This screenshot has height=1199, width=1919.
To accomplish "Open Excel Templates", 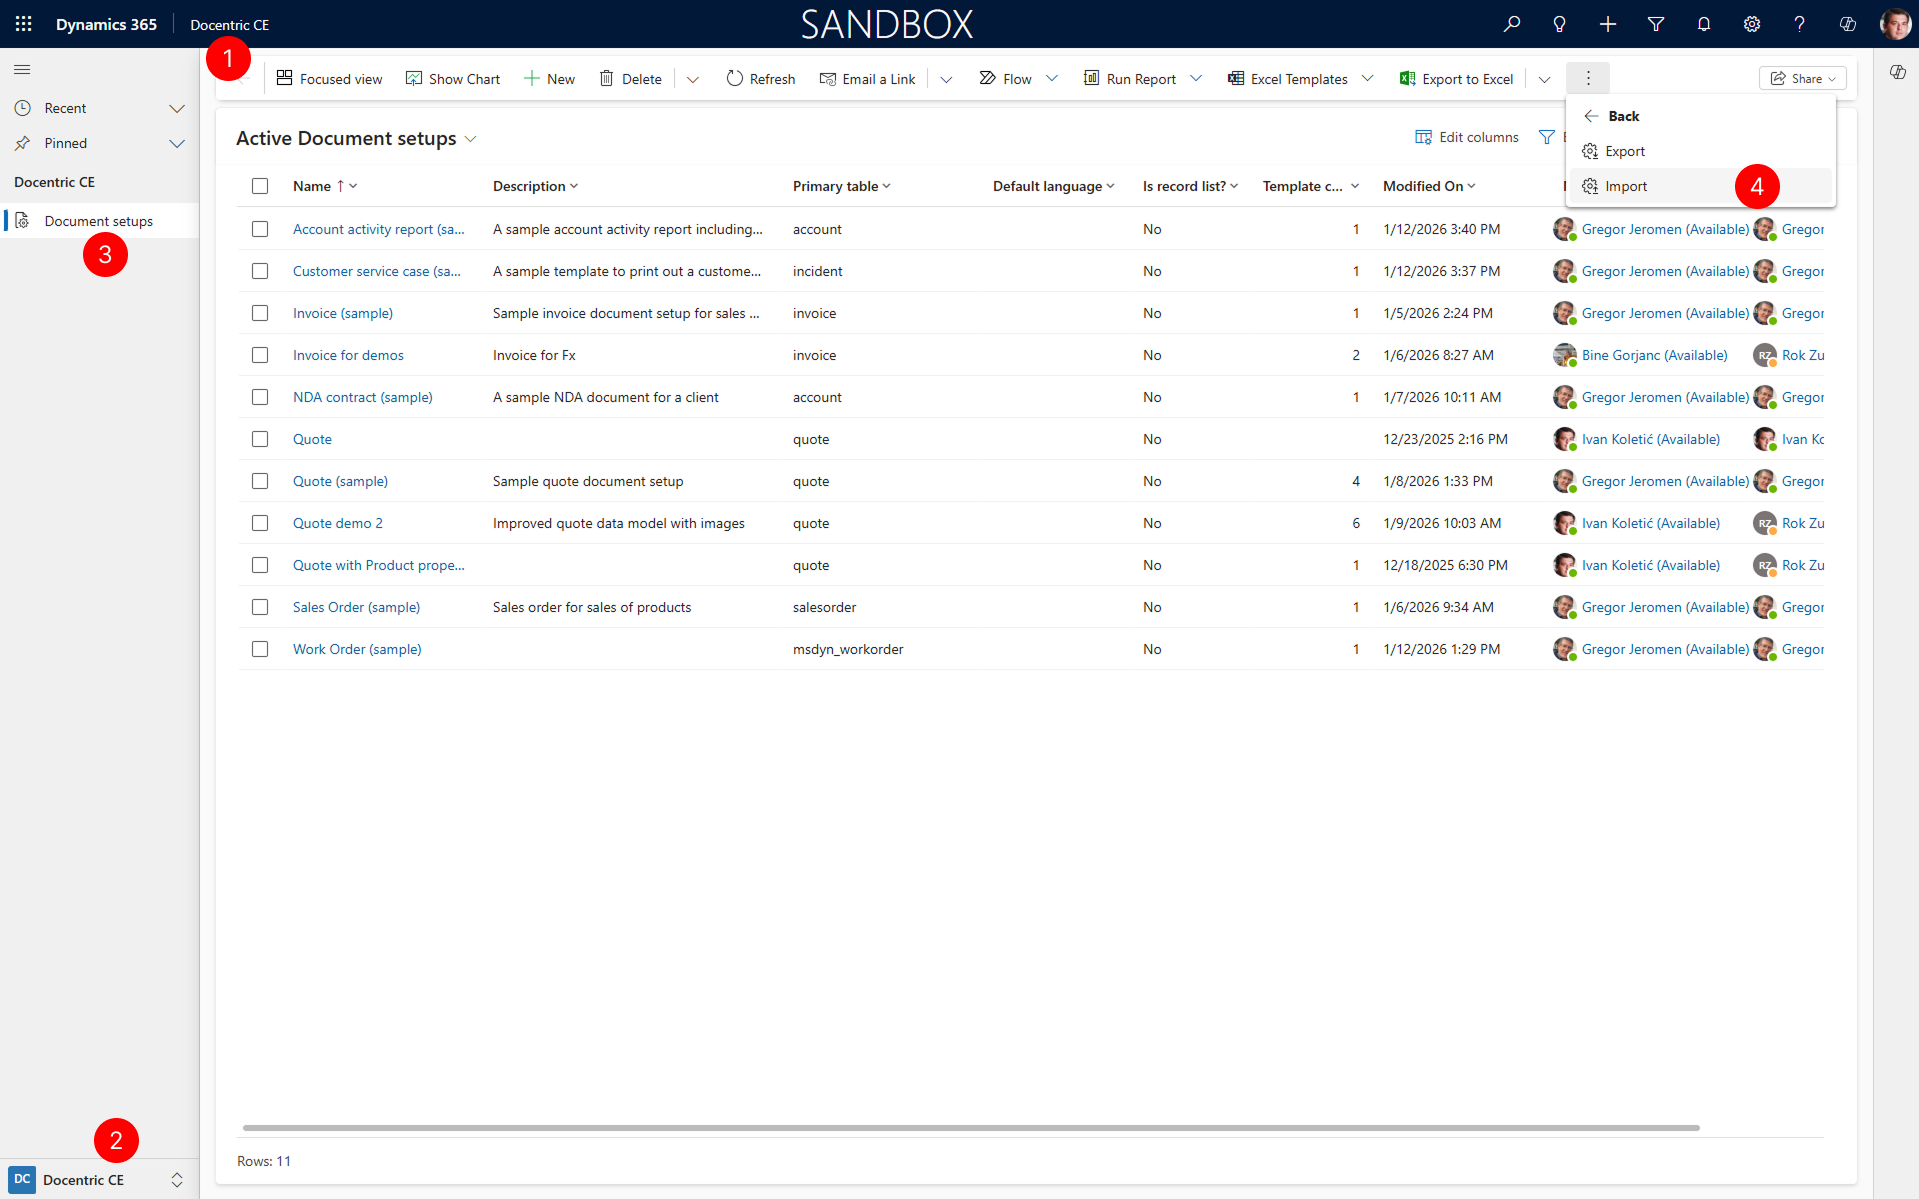I will coord(1289,79).
